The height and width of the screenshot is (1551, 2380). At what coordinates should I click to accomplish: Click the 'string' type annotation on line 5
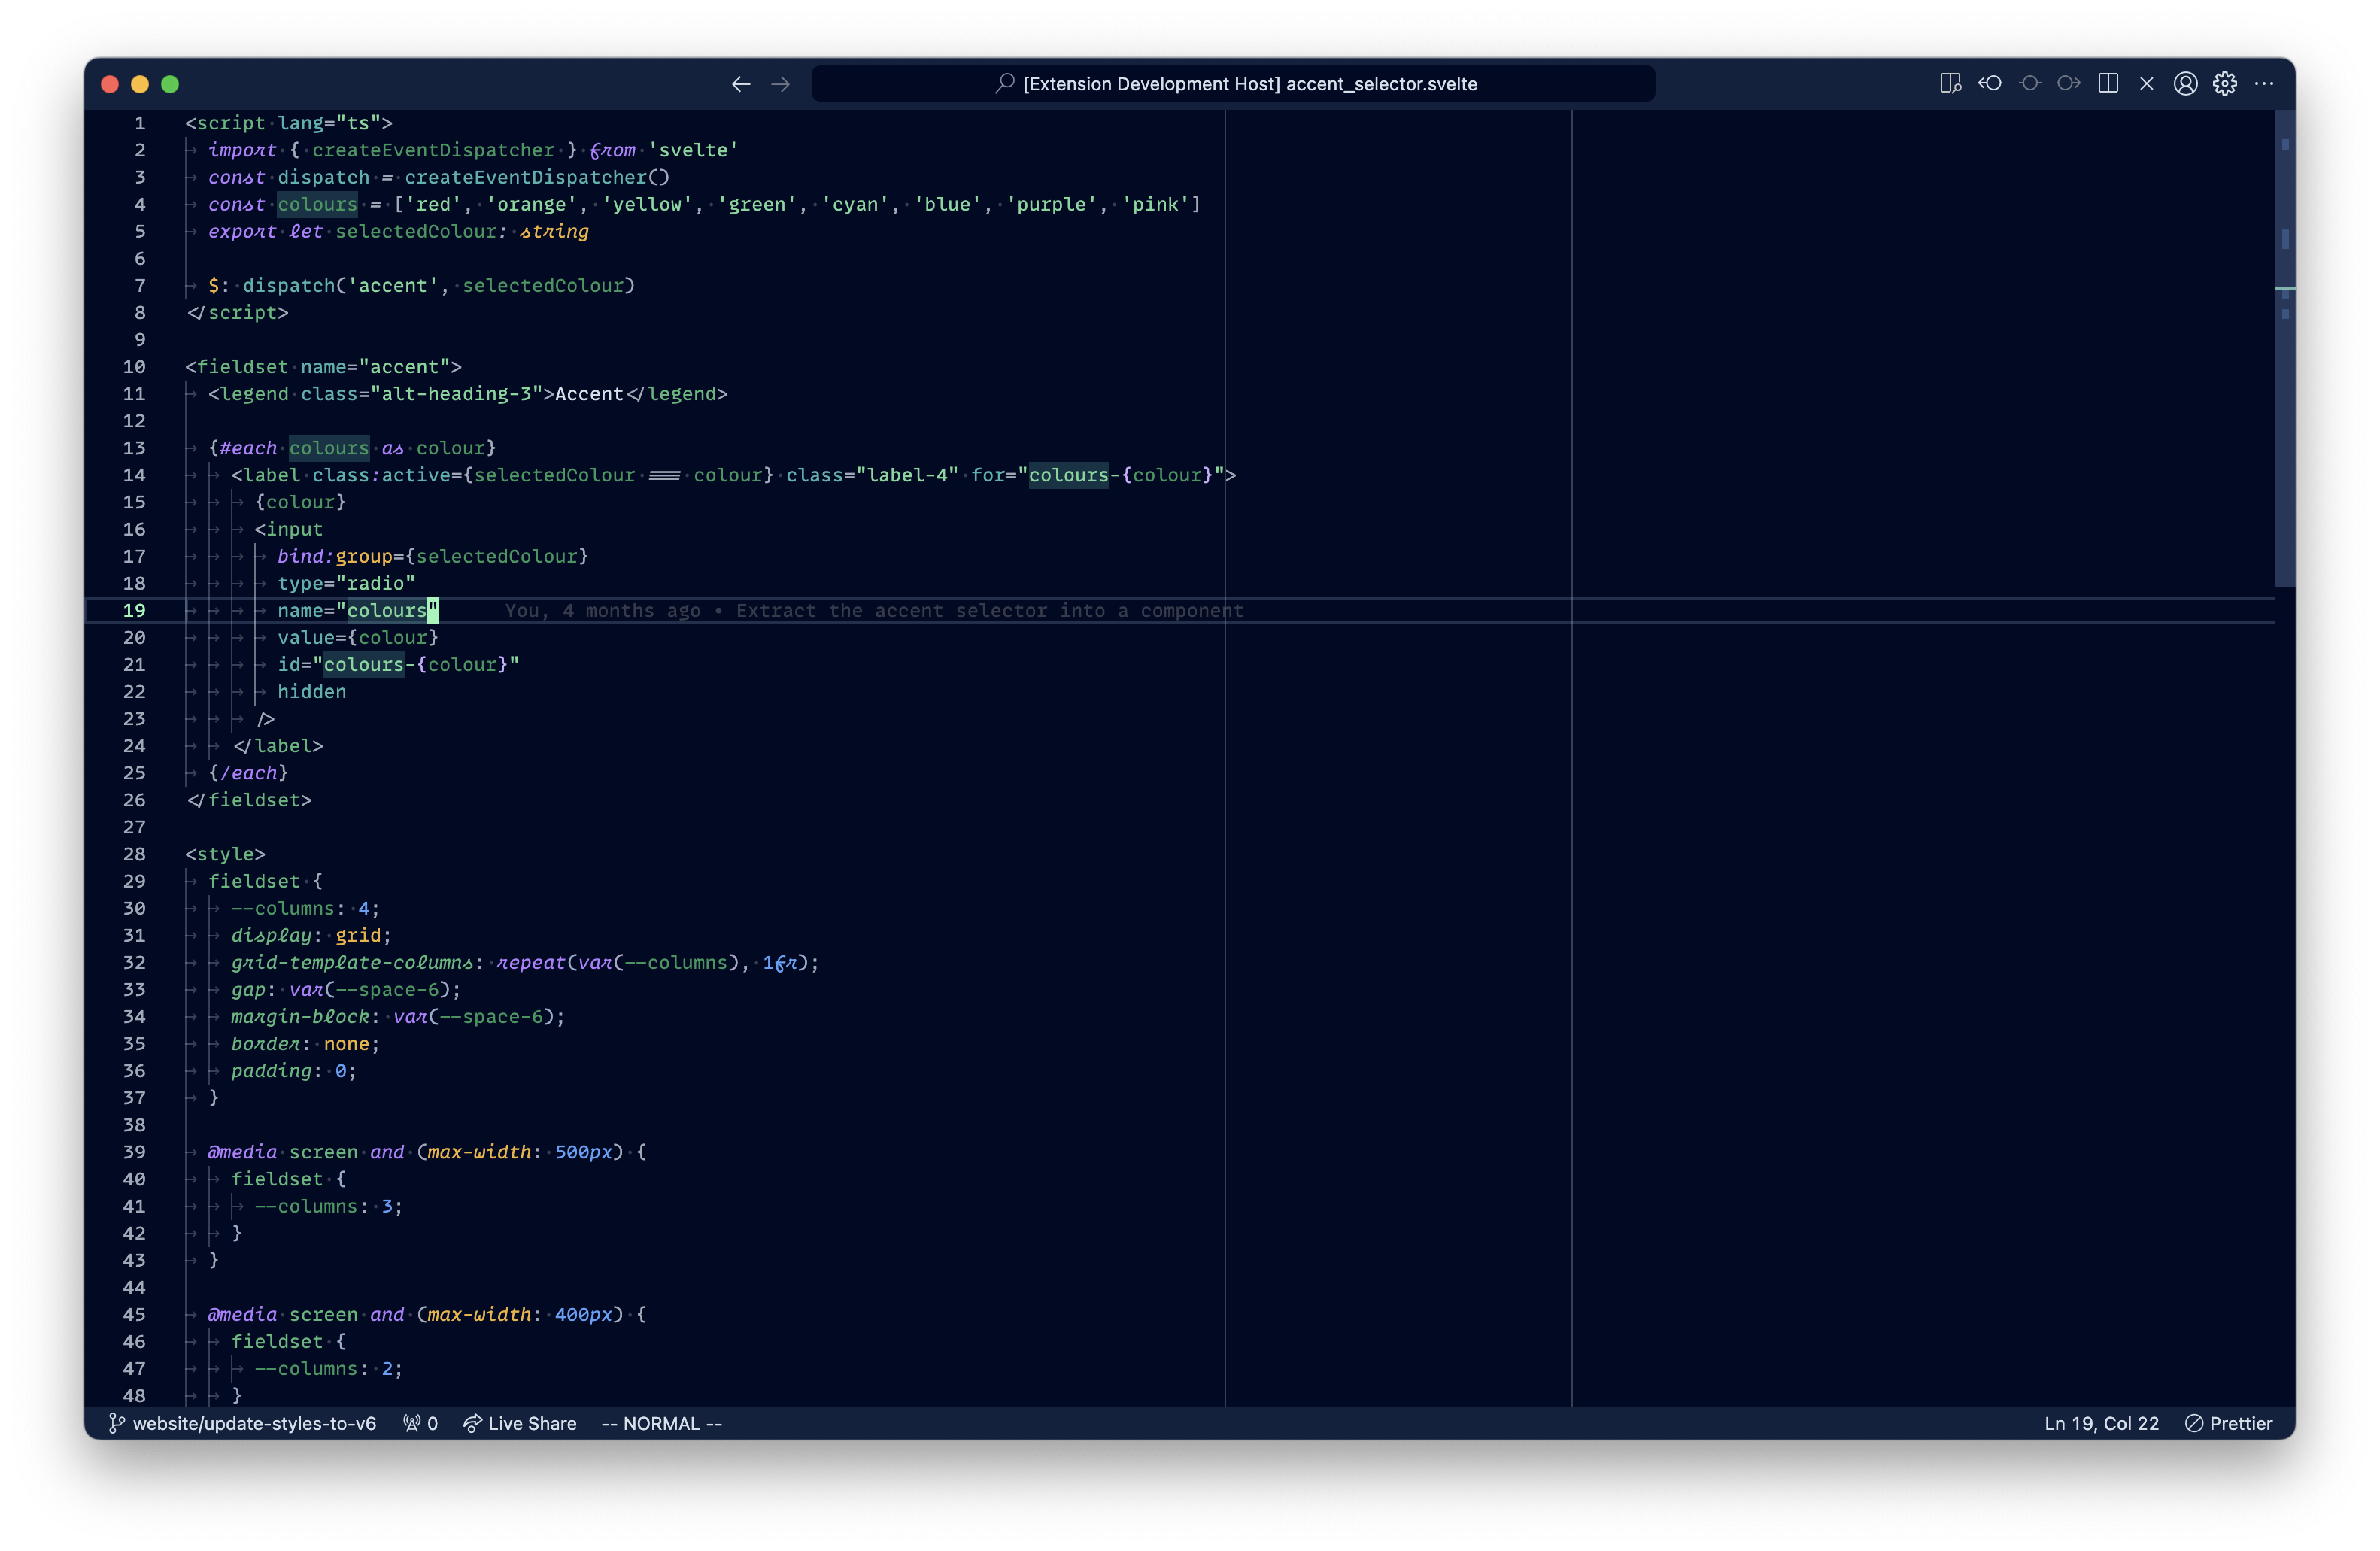click(x=554, y=230)
